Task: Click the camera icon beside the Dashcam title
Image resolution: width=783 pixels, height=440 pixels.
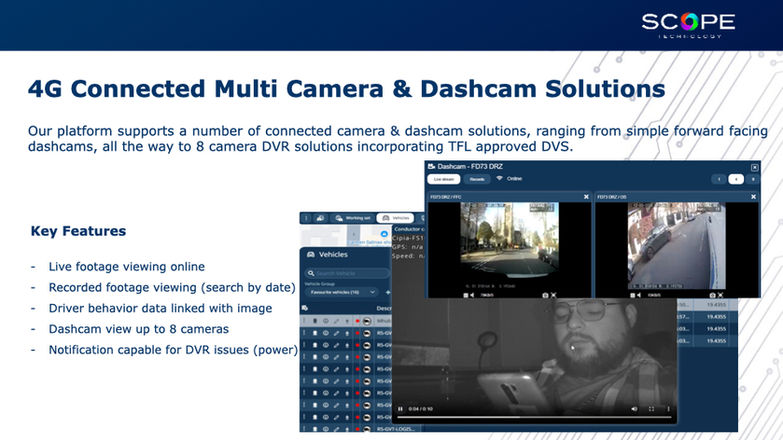Action: [431, 166]
